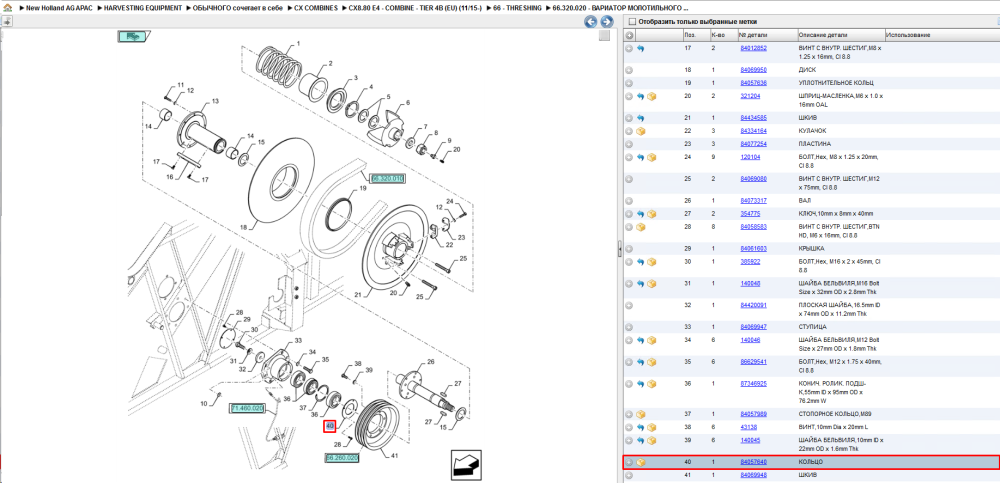Viewport: 1000px width, 483px height.
Task: Open part number link 84069948
Action: click(x=753, y=475)
